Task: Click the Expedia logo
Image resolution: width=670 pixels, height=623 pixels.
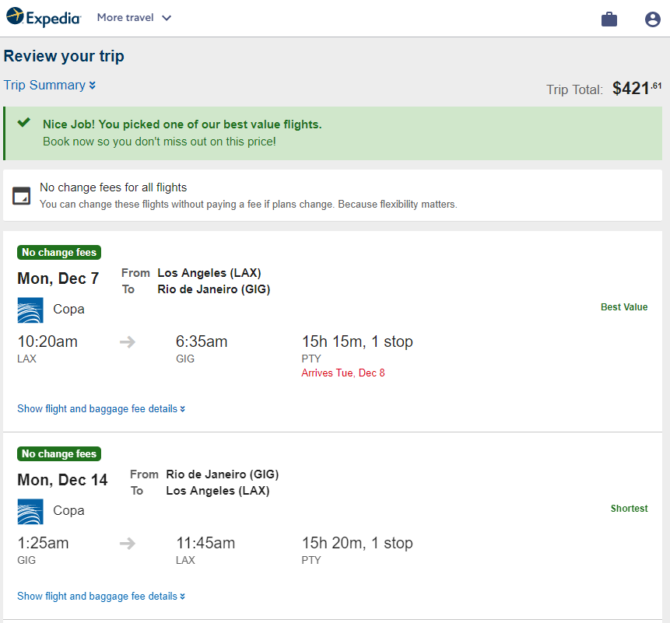Action: click(43, 18)
